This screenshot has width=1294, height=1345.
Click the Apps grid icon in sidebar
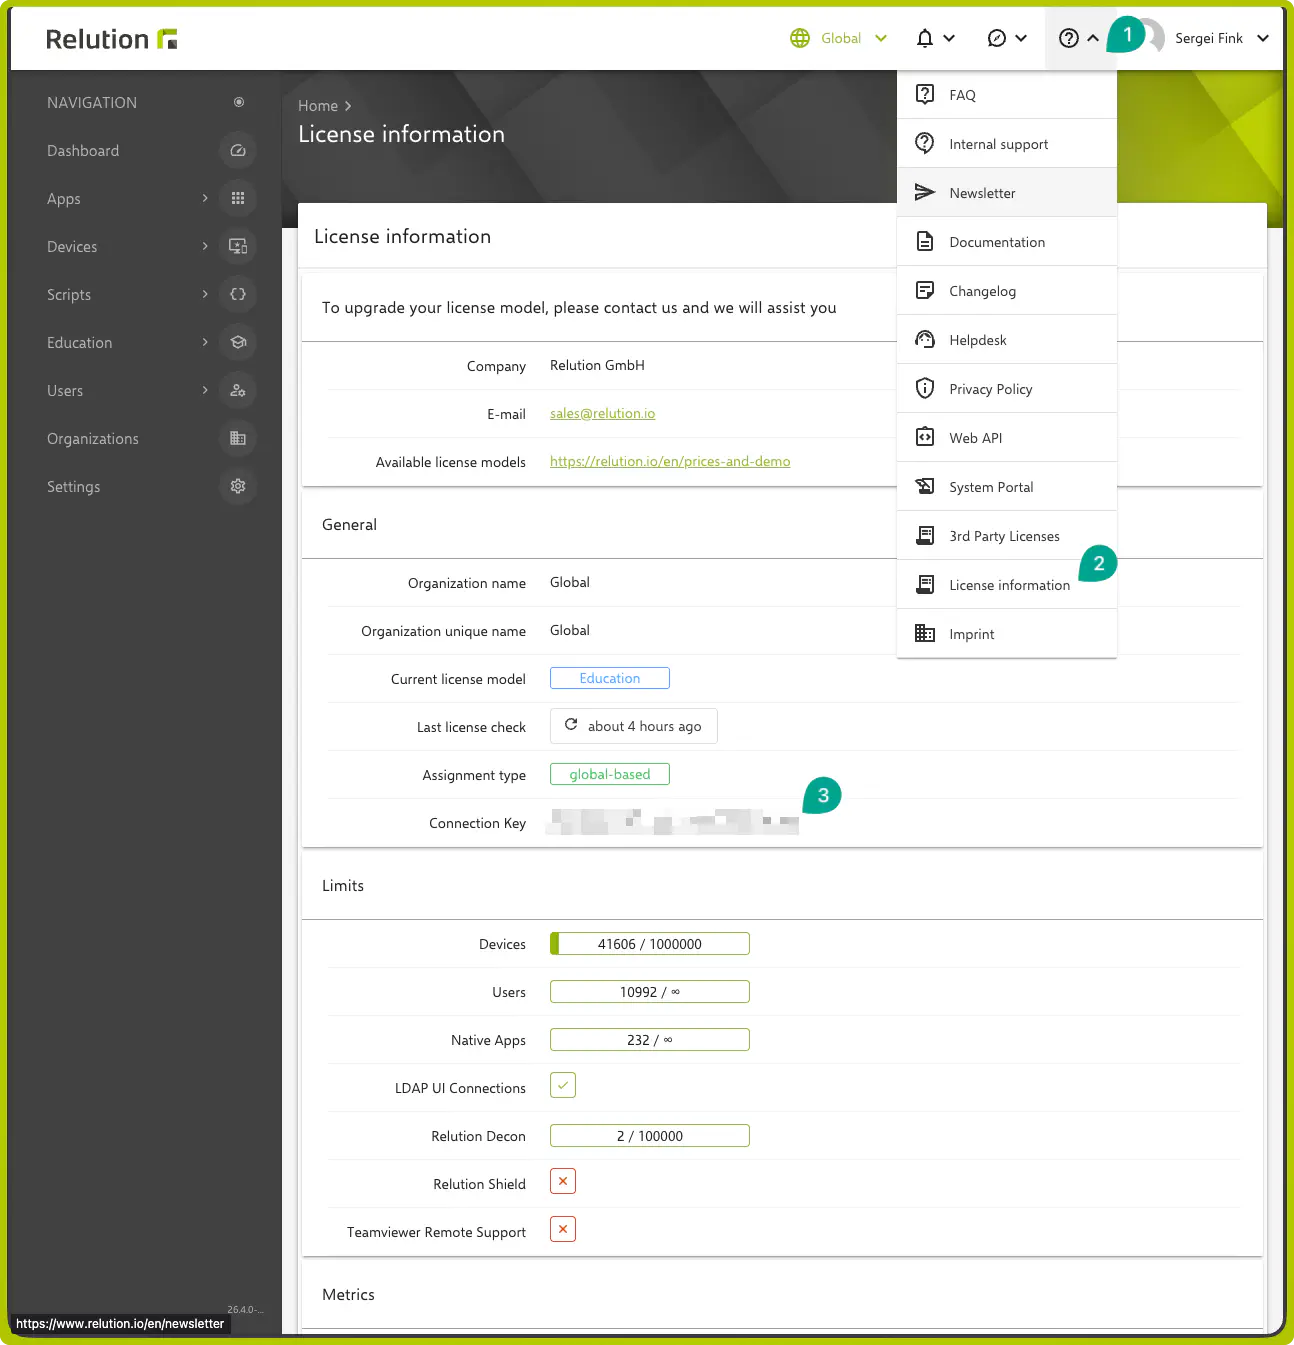[238, 198]
